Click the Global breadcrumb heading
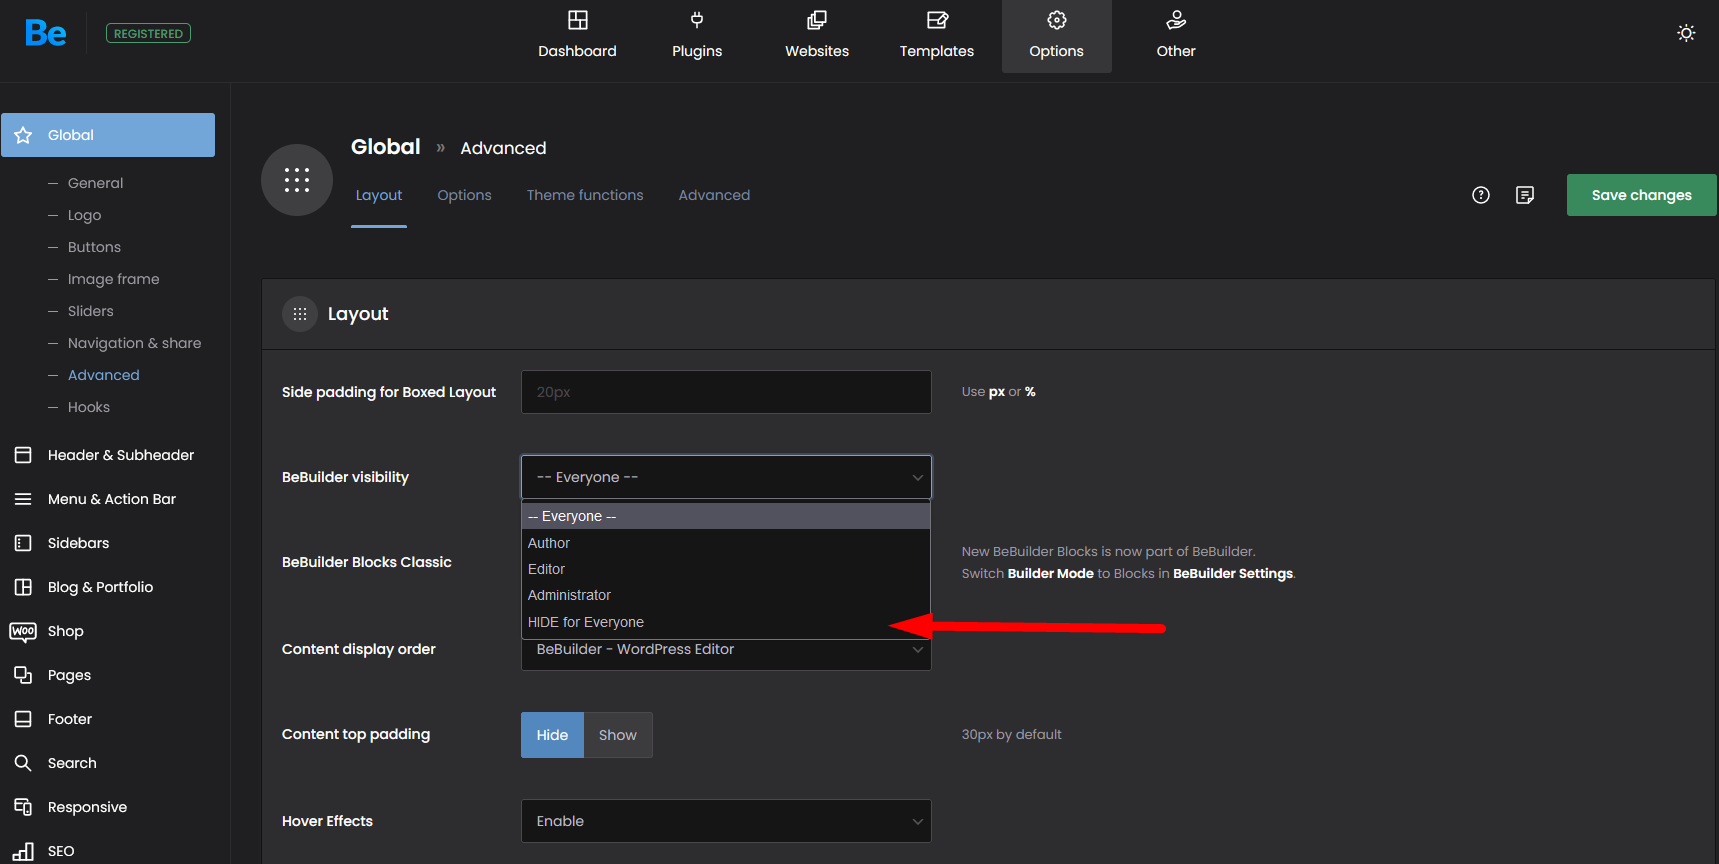 click(386, 147)
